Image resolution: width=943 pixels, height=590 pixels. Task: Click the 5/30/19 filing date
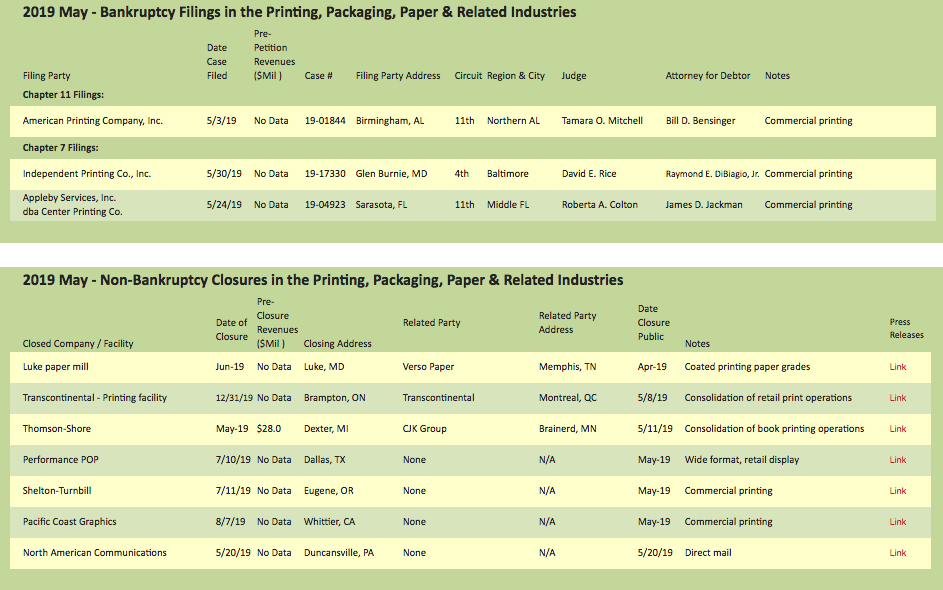pyautogui.click(x=224, y=174)
